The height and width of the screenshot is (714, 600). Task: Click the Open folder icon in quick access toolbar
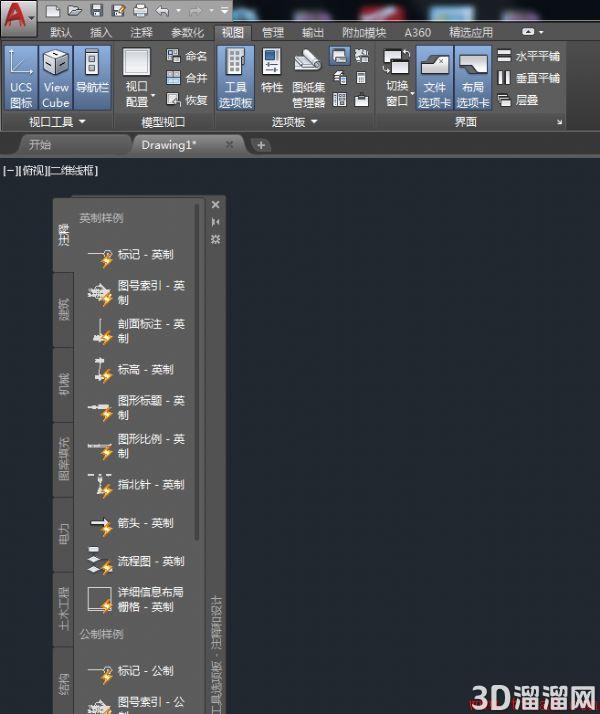tap(74, 10)
